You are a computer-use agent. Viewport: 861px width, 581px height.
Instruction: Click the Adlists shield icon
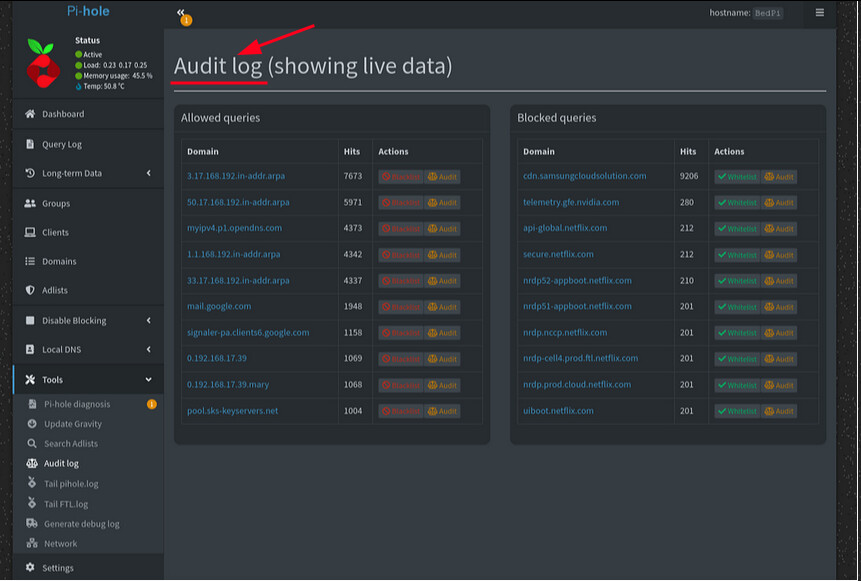(x=30, y=290)
